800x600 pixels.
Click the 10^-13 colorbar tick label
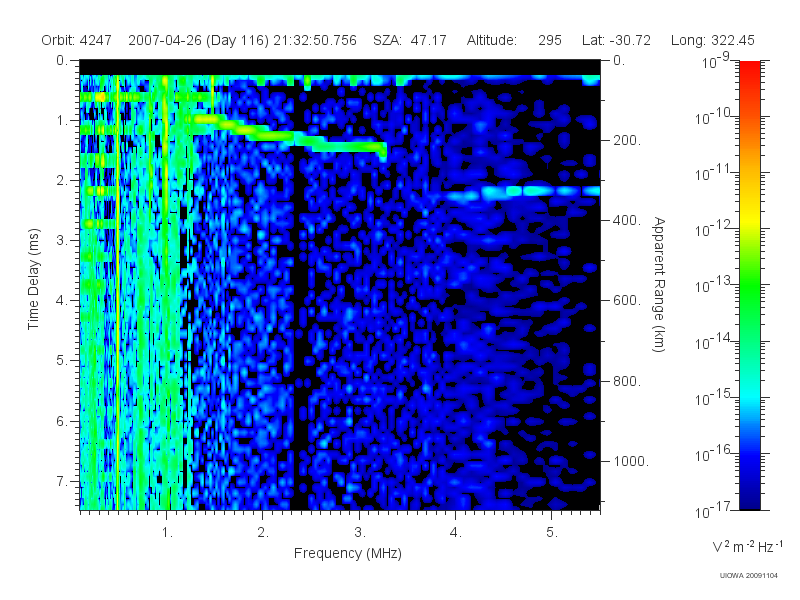[714, 285]
